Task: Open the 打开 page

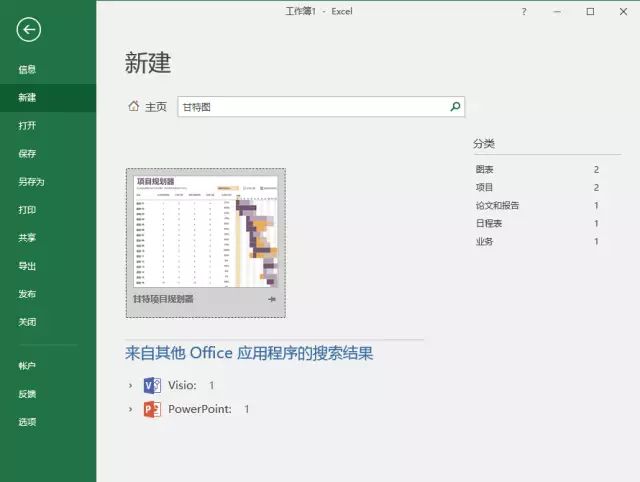Action: pyautogui.click(x=48, y=126)
